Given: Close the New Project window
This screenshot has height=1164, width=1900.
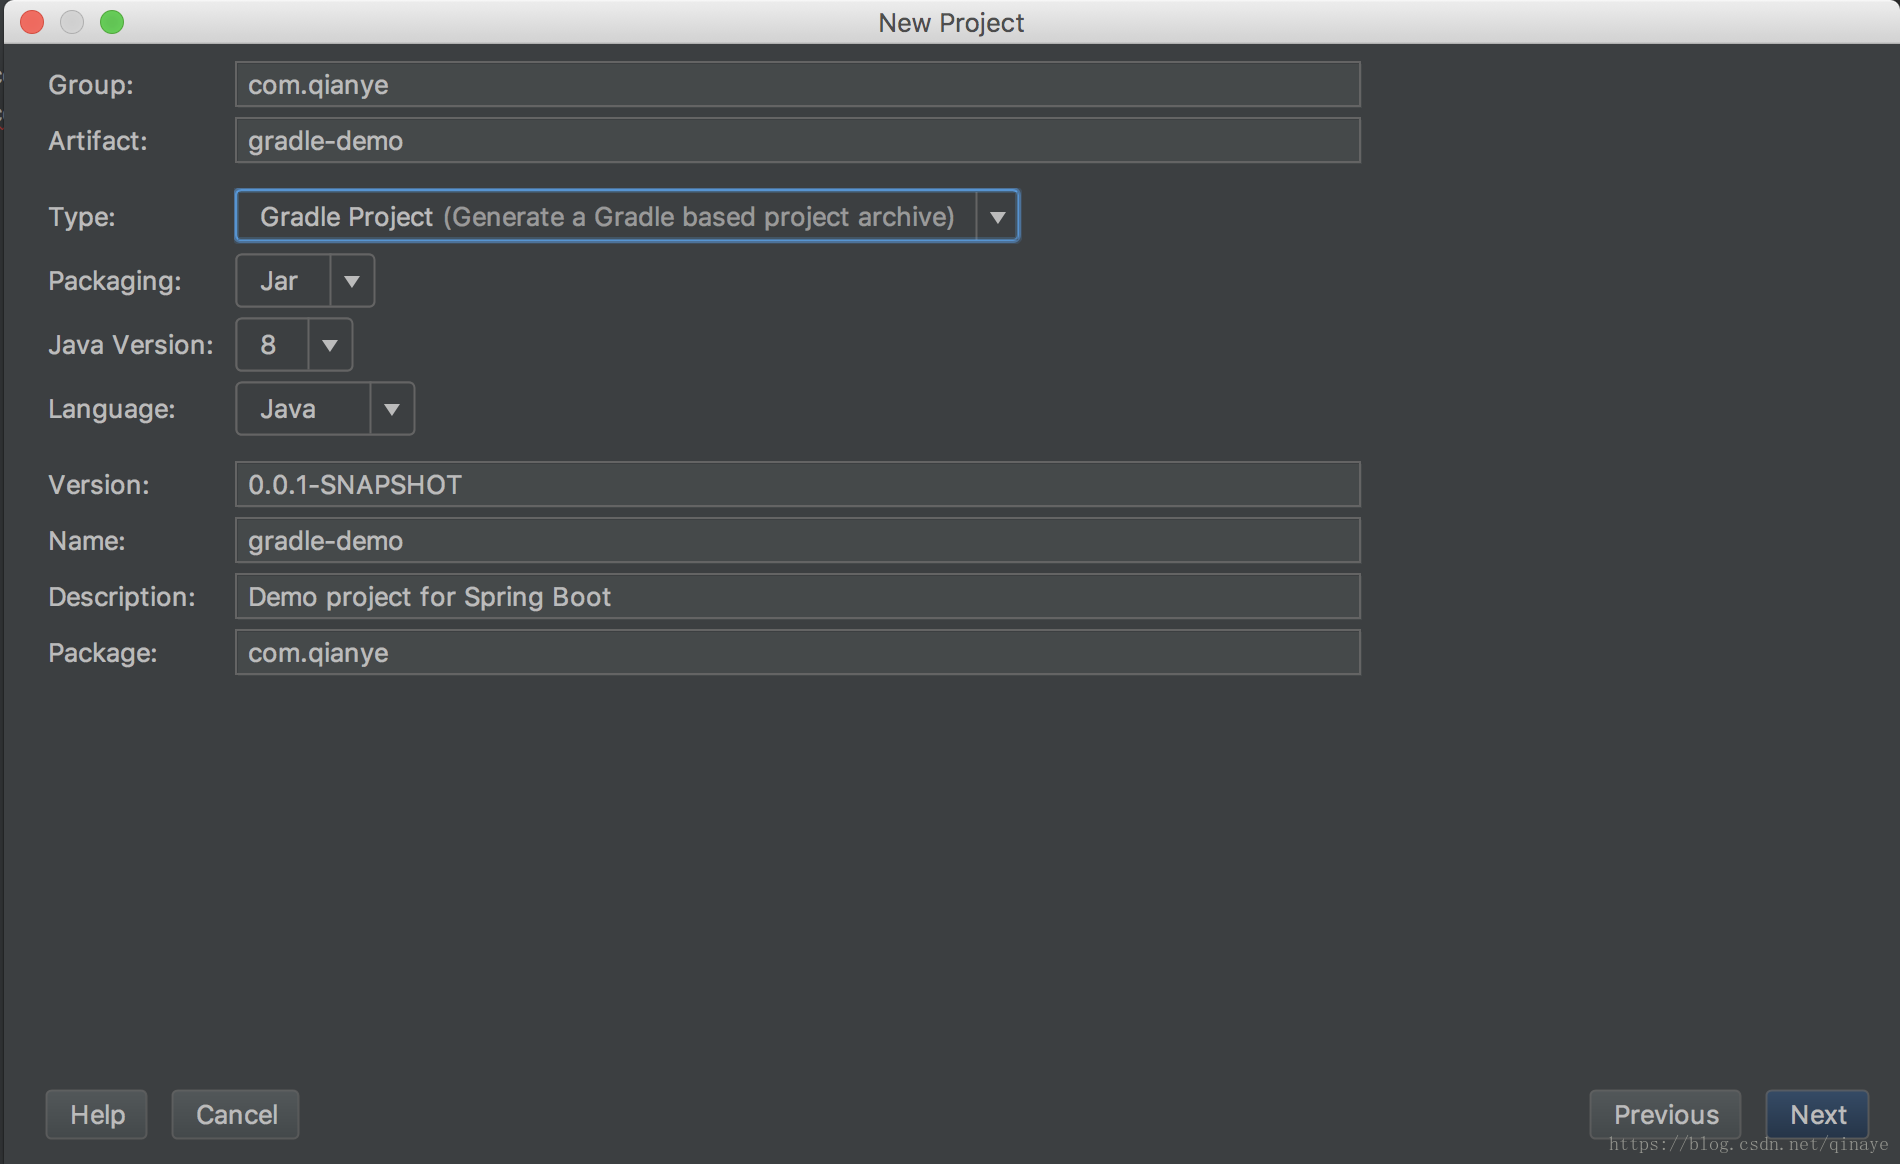Looking at the screenshot, I should click(x=32, y=22).
